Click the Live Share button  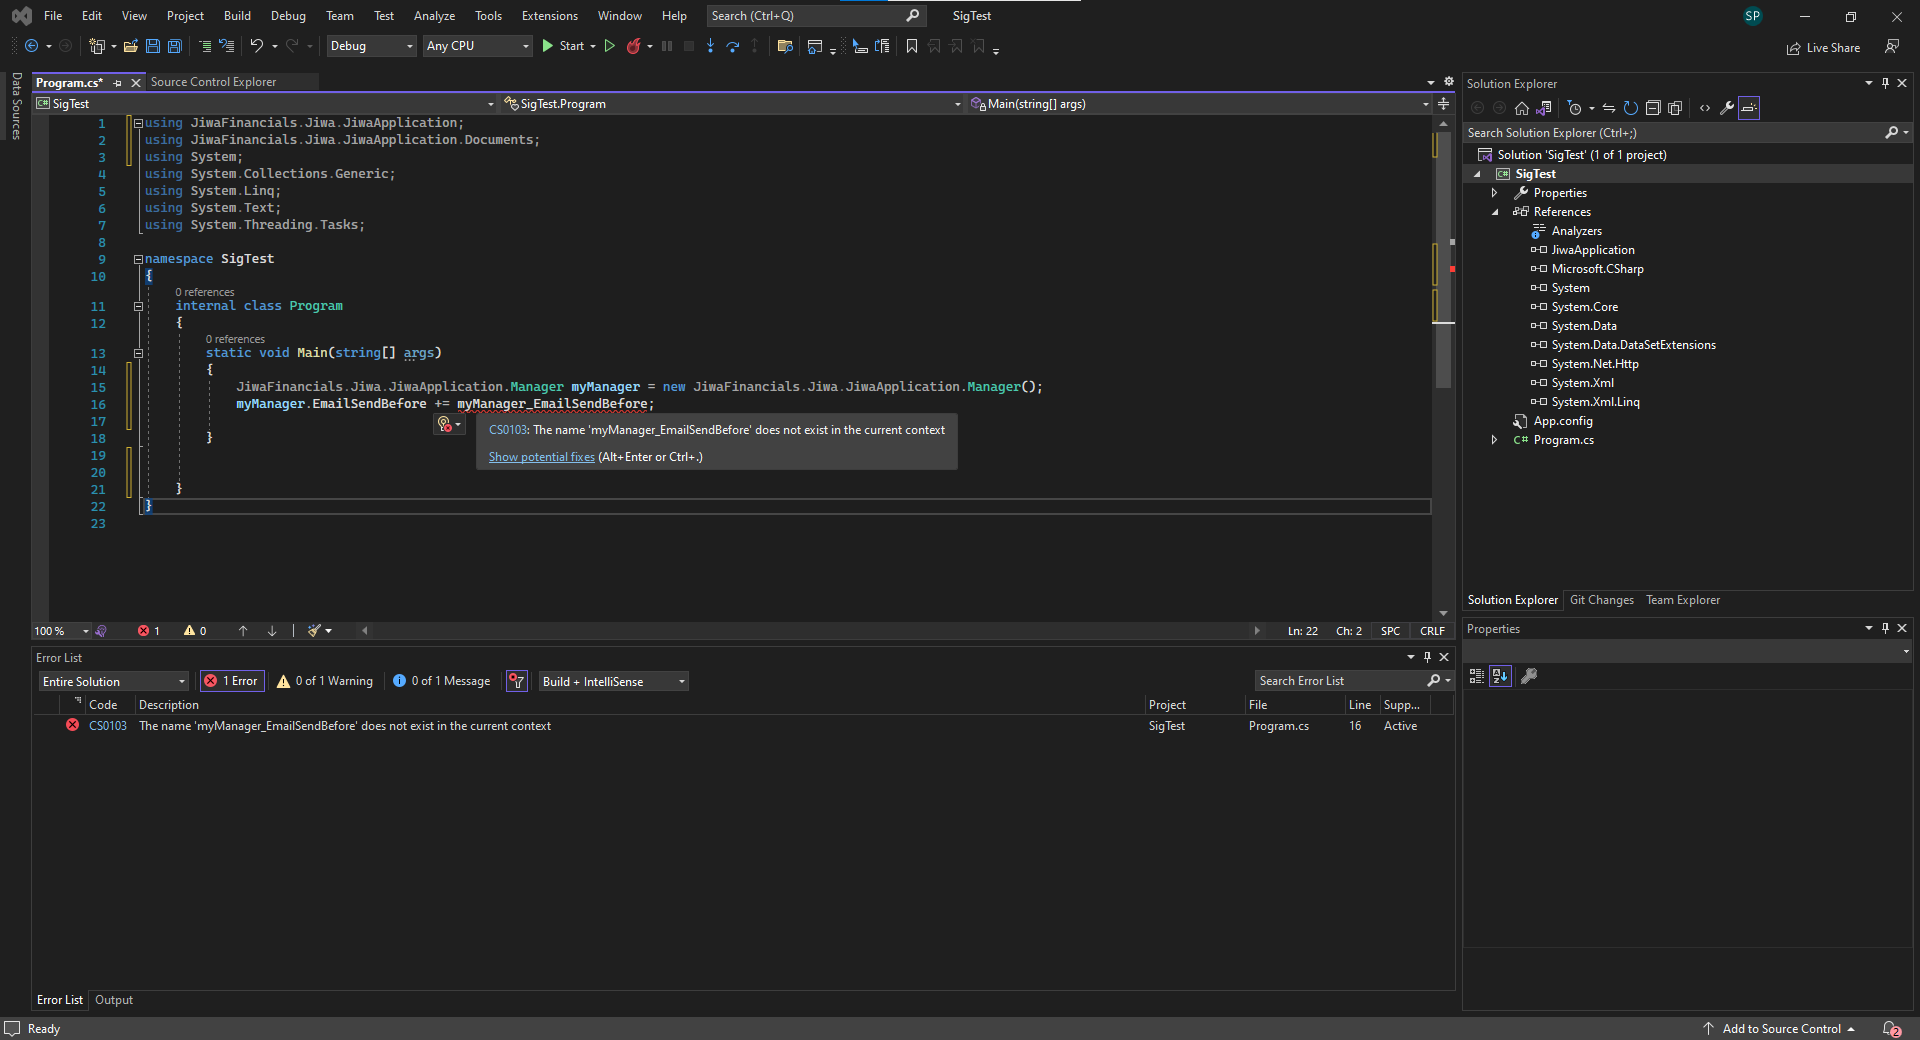[1823, 48]
